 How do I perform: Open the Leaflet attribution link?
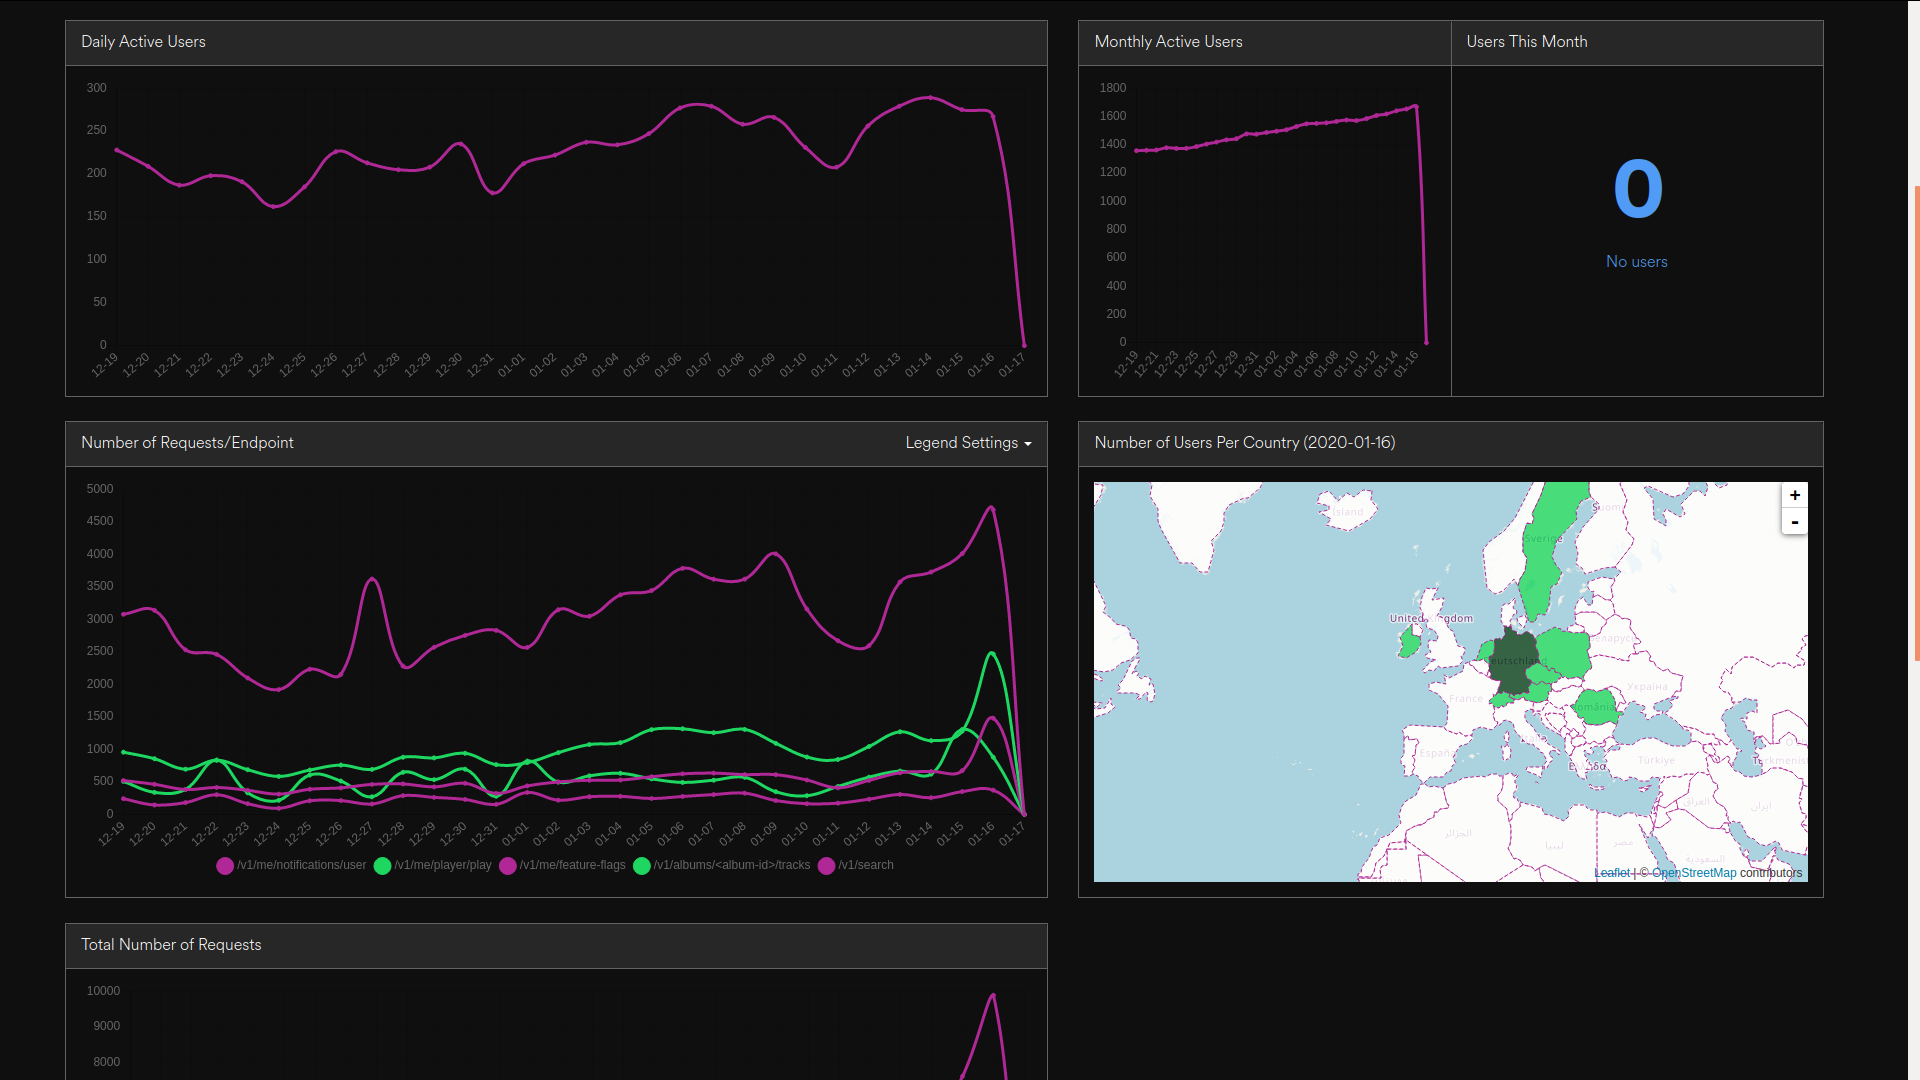(x=1611, y=873)
